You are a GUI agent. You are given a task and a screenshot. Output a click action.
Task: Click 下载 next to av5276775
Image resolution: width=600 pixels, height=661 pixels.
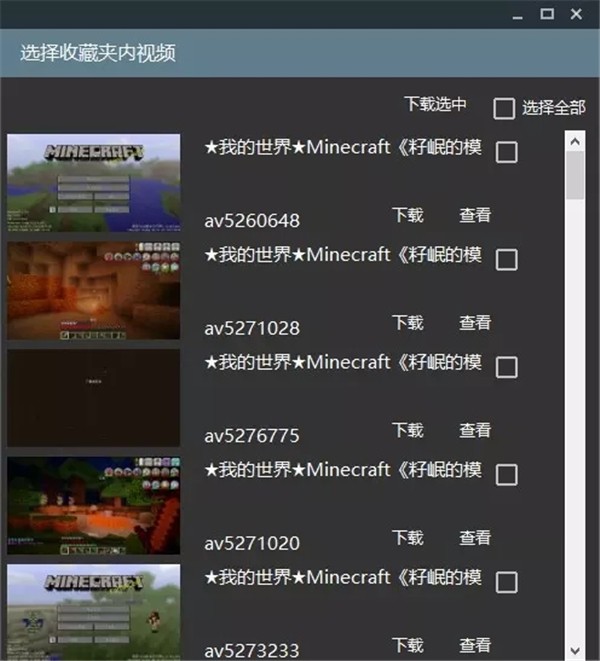pos(408,430)
